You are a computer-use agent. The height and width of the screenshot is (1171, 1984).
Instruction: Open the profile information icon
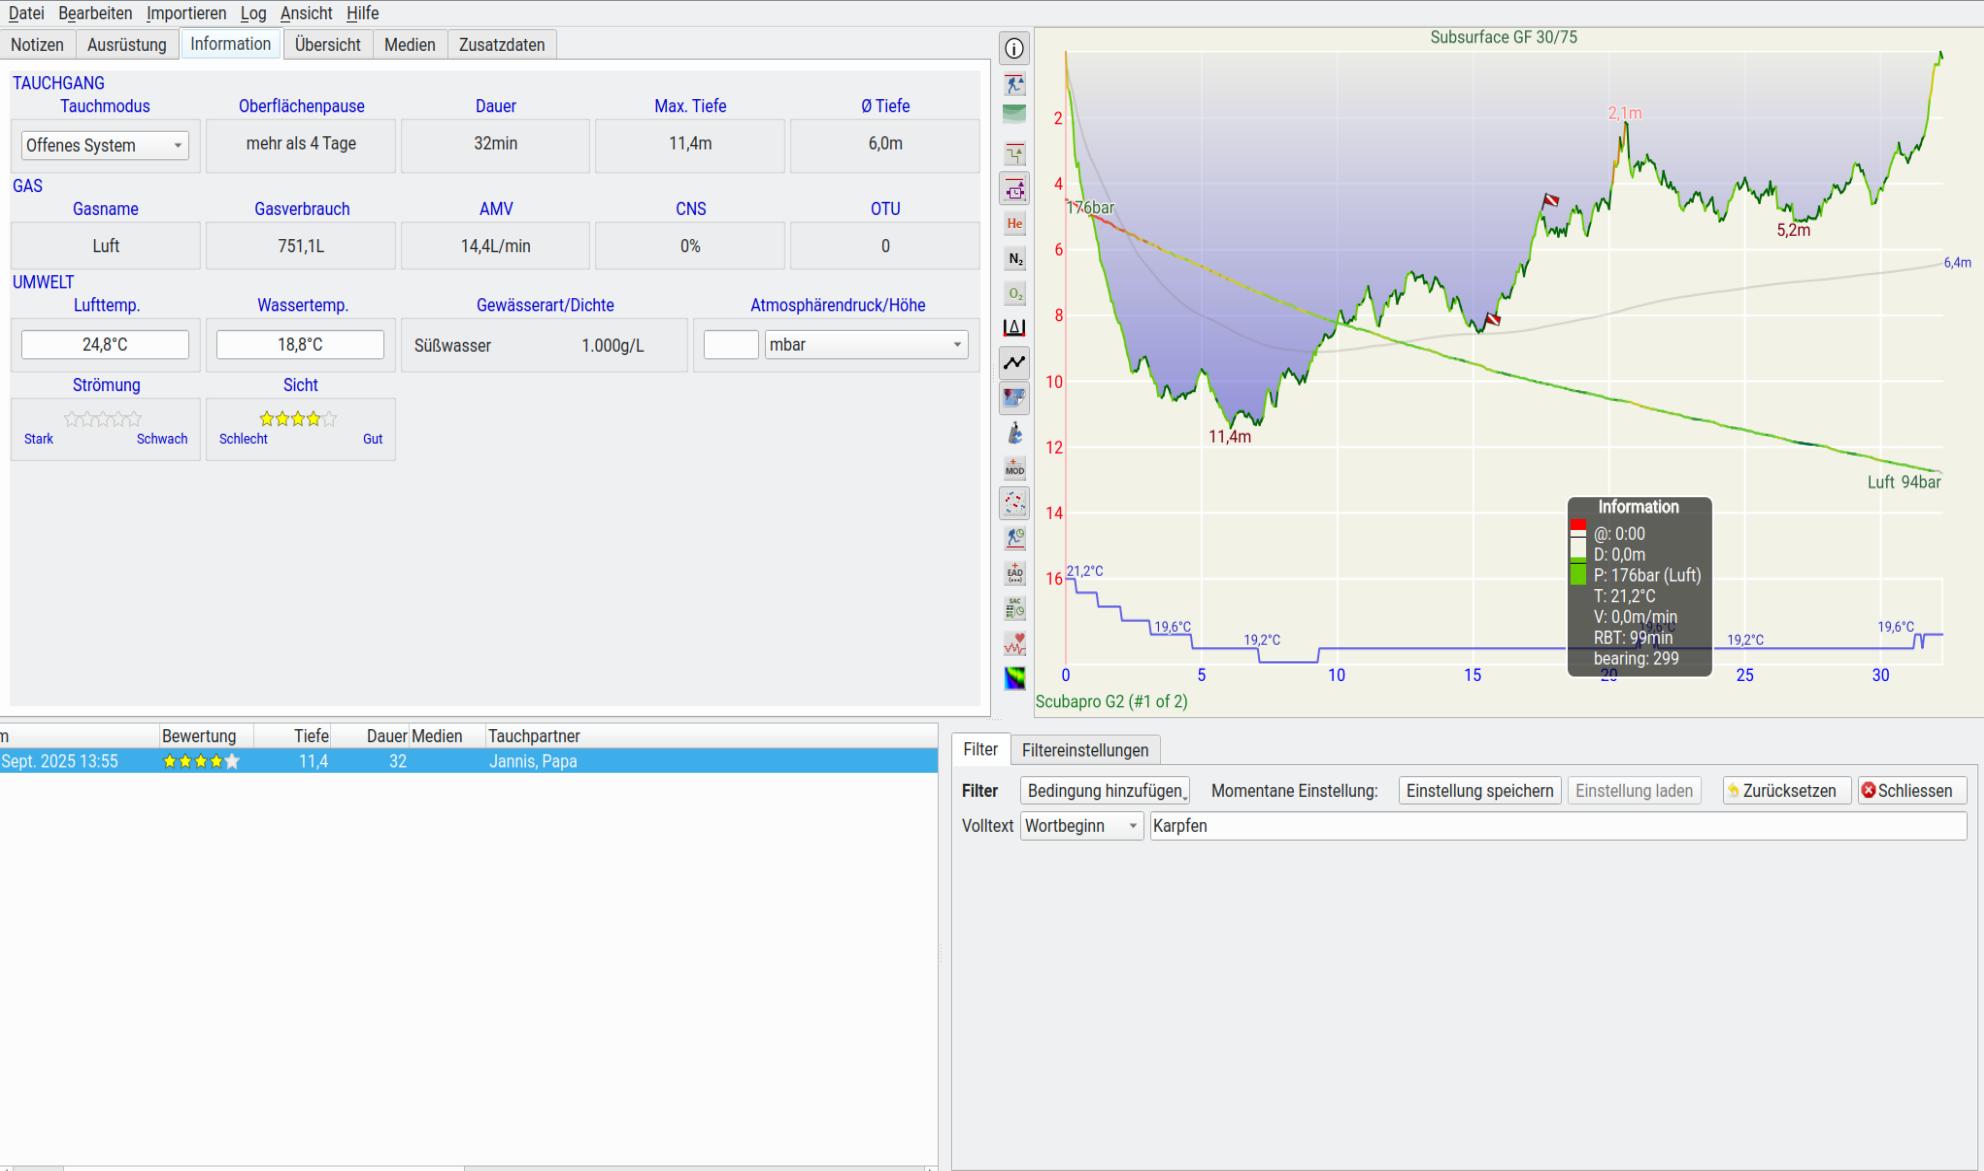click(x=1014, y=48)
